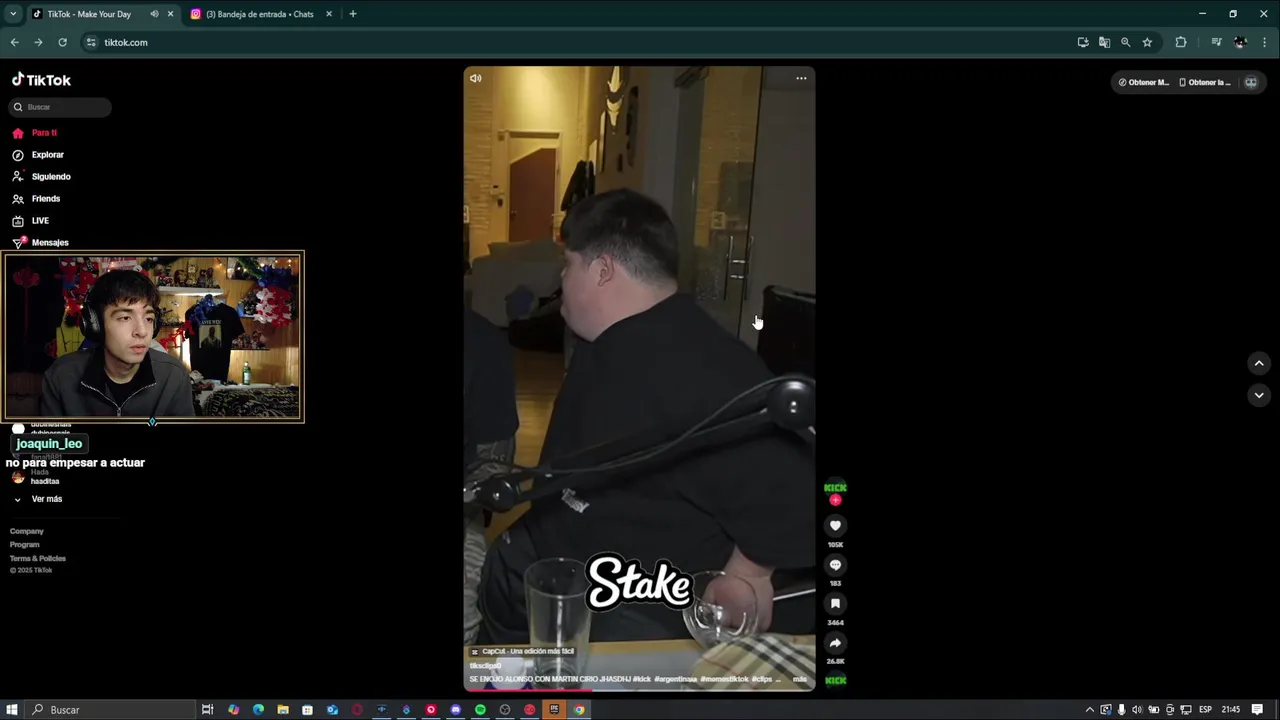View site information icon in address bar

[91, 42]
